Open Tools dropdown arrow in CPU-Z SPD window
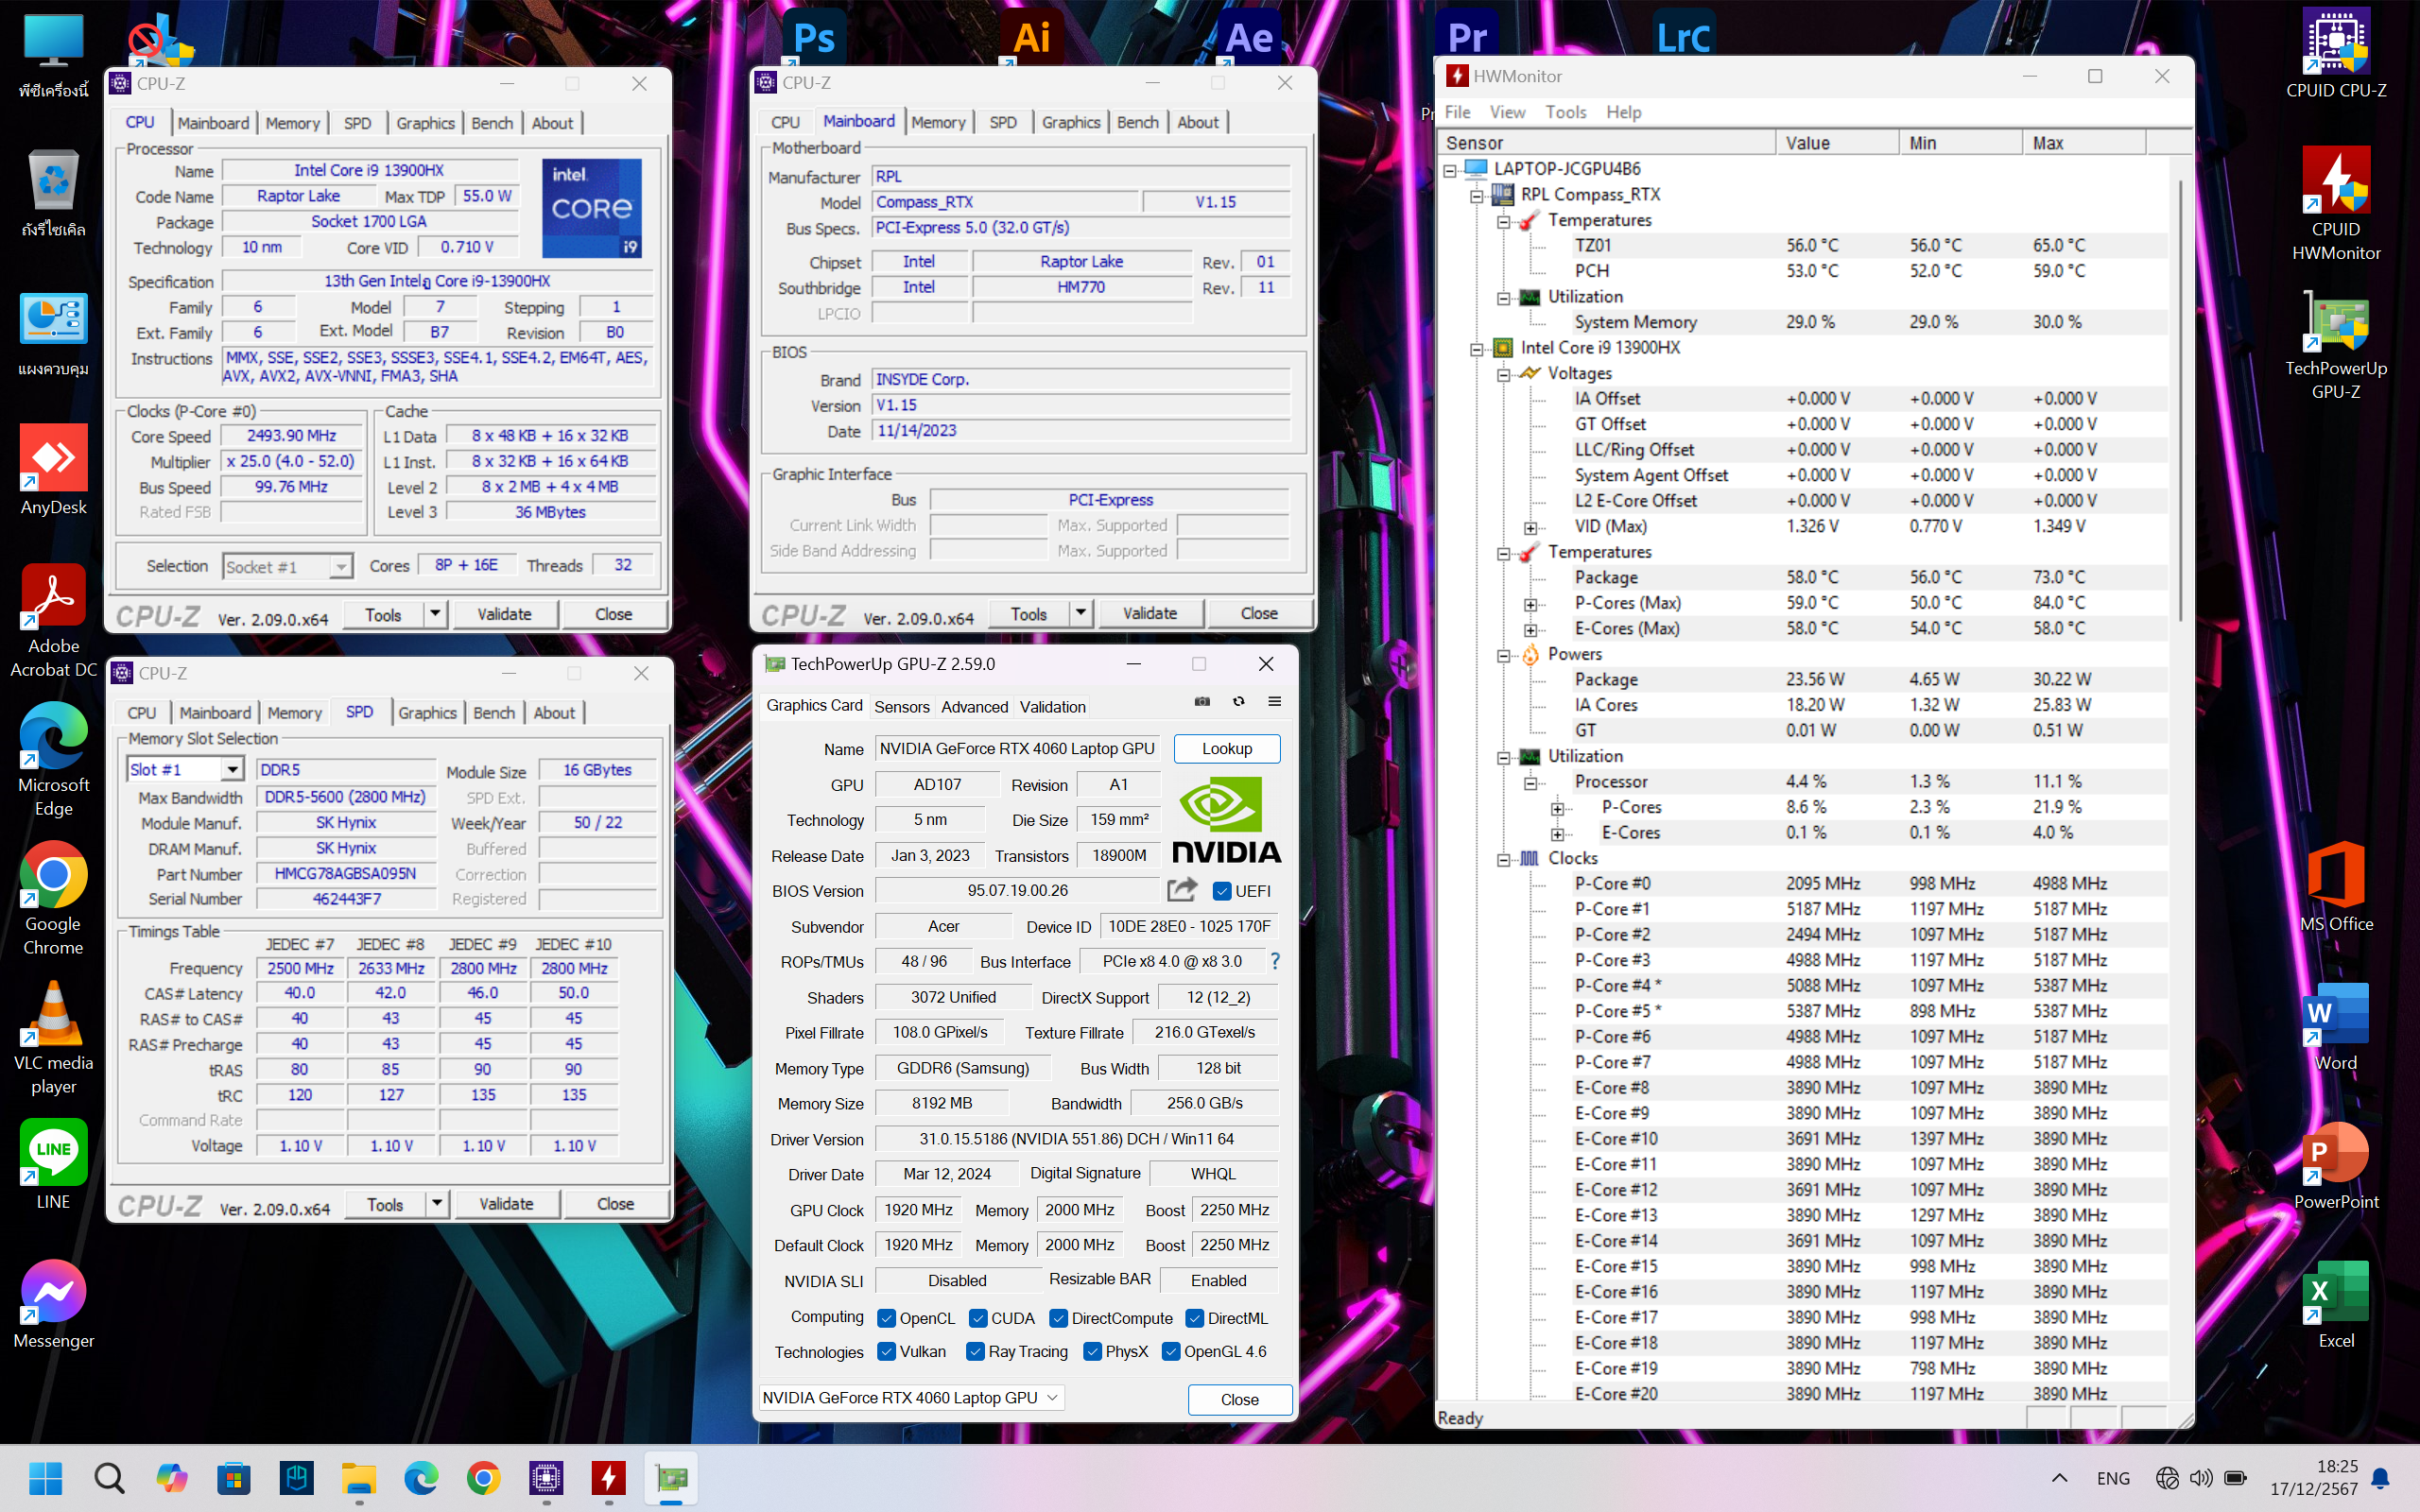The image size is (2420, 1512). coord(437,1203)
